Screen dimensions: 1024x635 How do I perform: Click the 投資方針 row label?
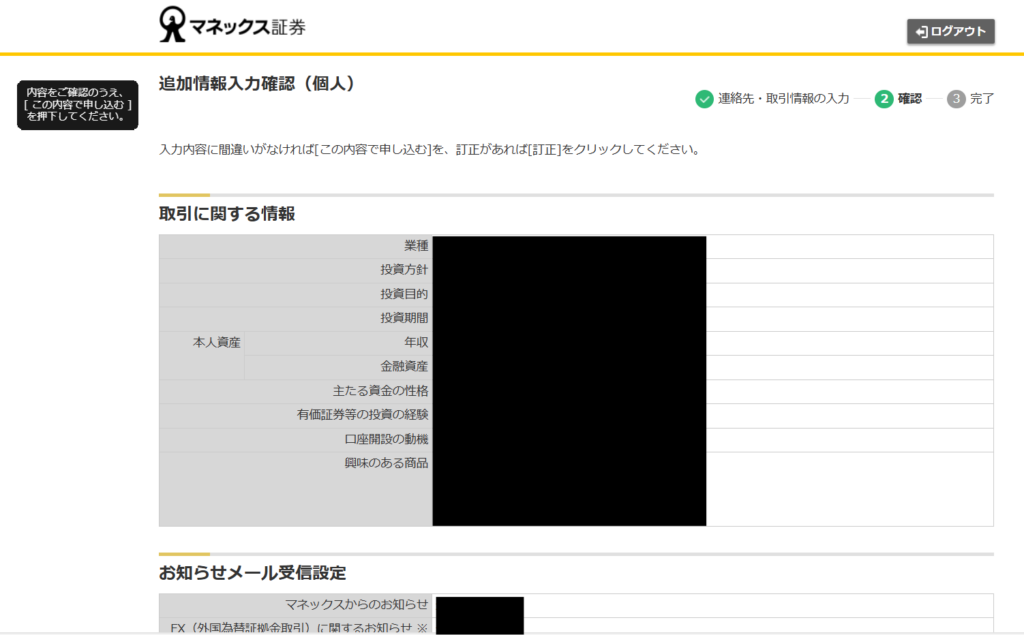click(404, 270)
